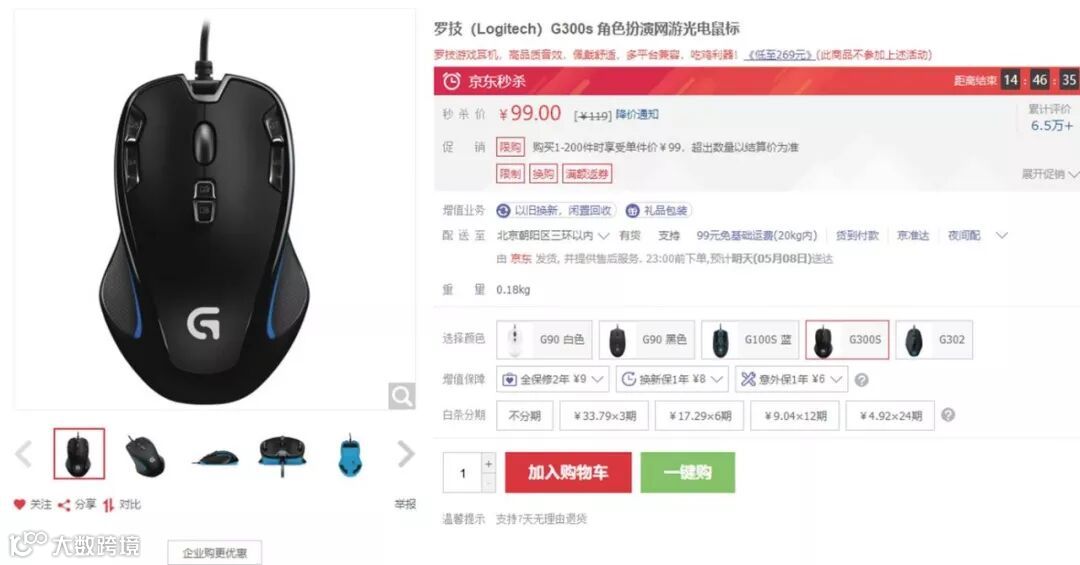This screenshot has width=1080, height=565.
Task: Expand the 展开促销 promotions section
Action: 1050,174
